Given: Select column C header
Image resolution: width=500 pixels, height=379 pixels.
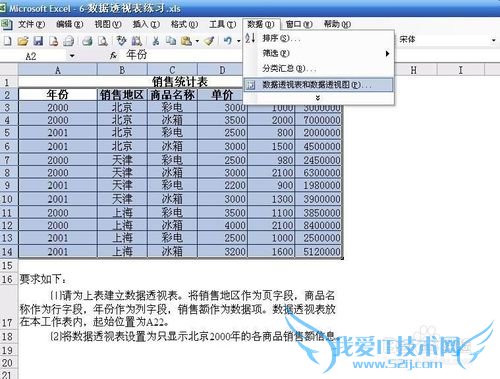Looking at the screenshot, I should pyautogui.click(x=172, y=70).
